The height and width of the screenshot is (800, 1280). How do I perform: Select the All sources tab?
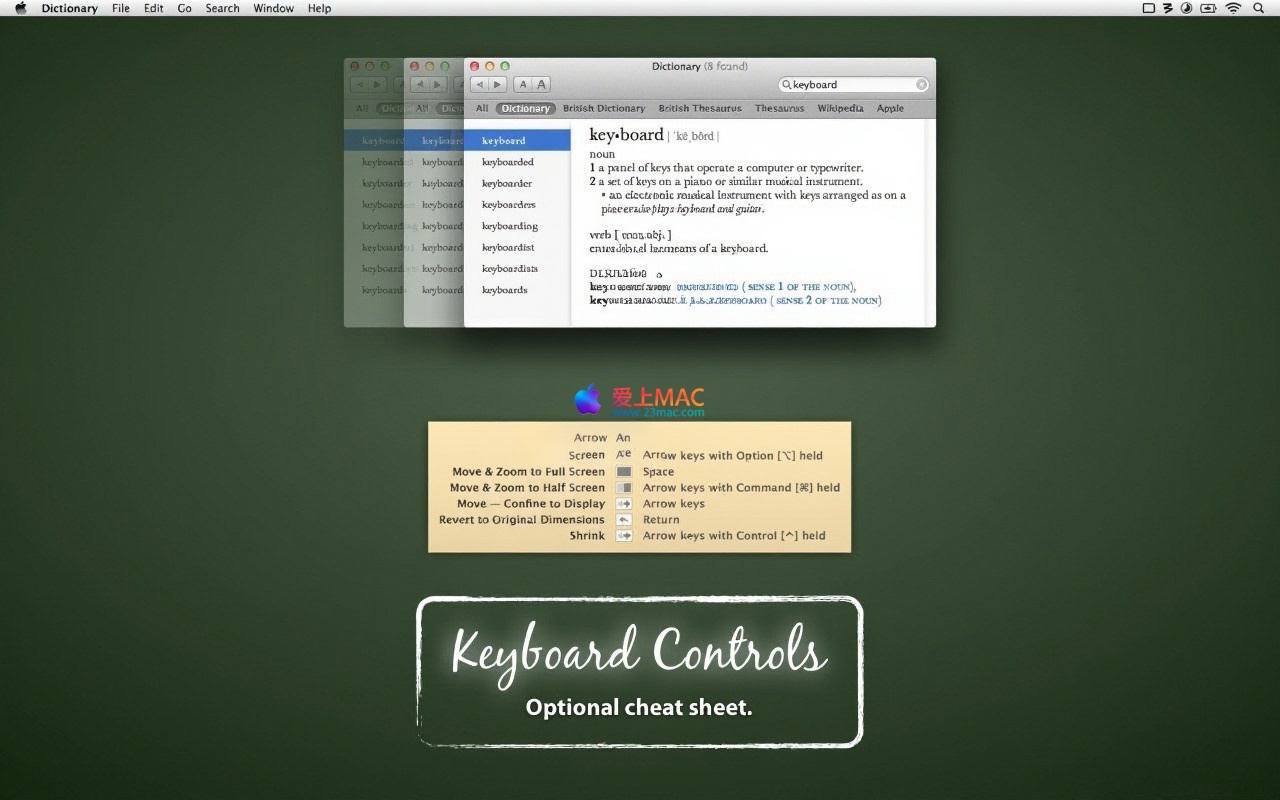pos(482,108)
